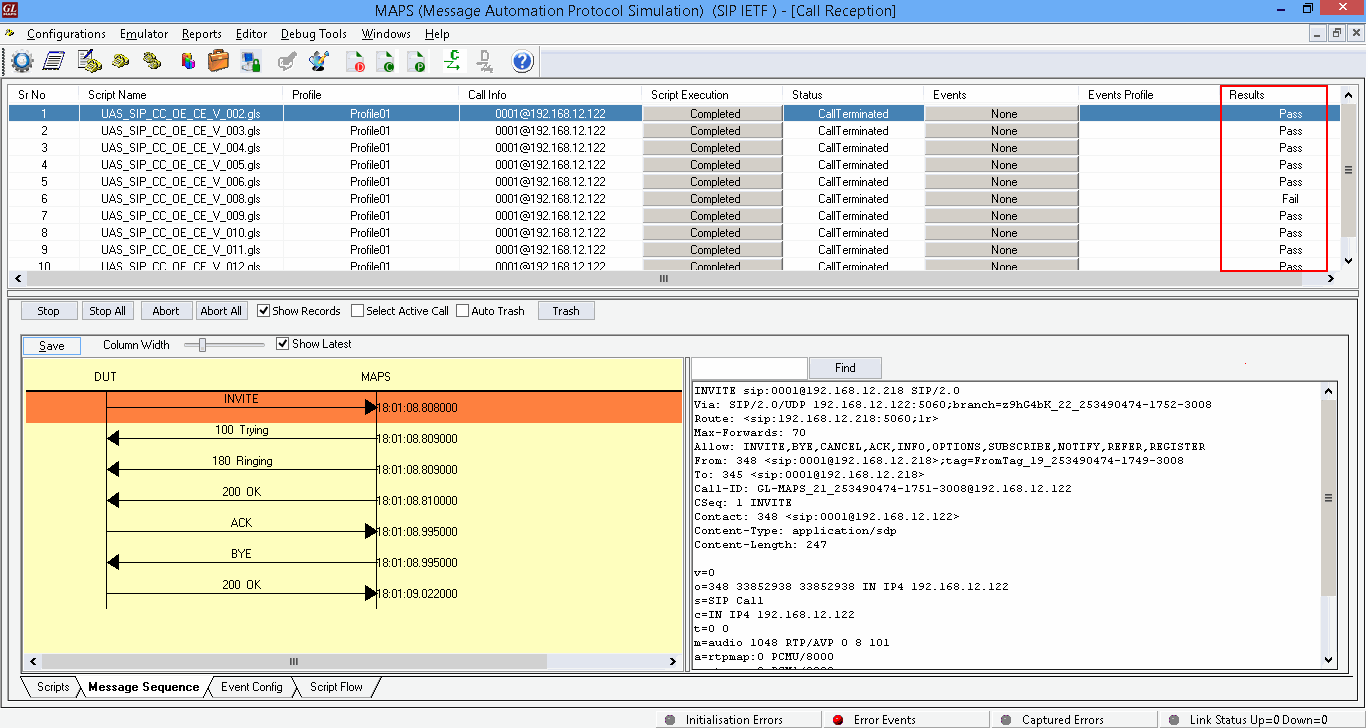This screenshot has height=728, width=1368.
Task: Click the Captured Errors status indicator
Action: tap(1006, 719)
